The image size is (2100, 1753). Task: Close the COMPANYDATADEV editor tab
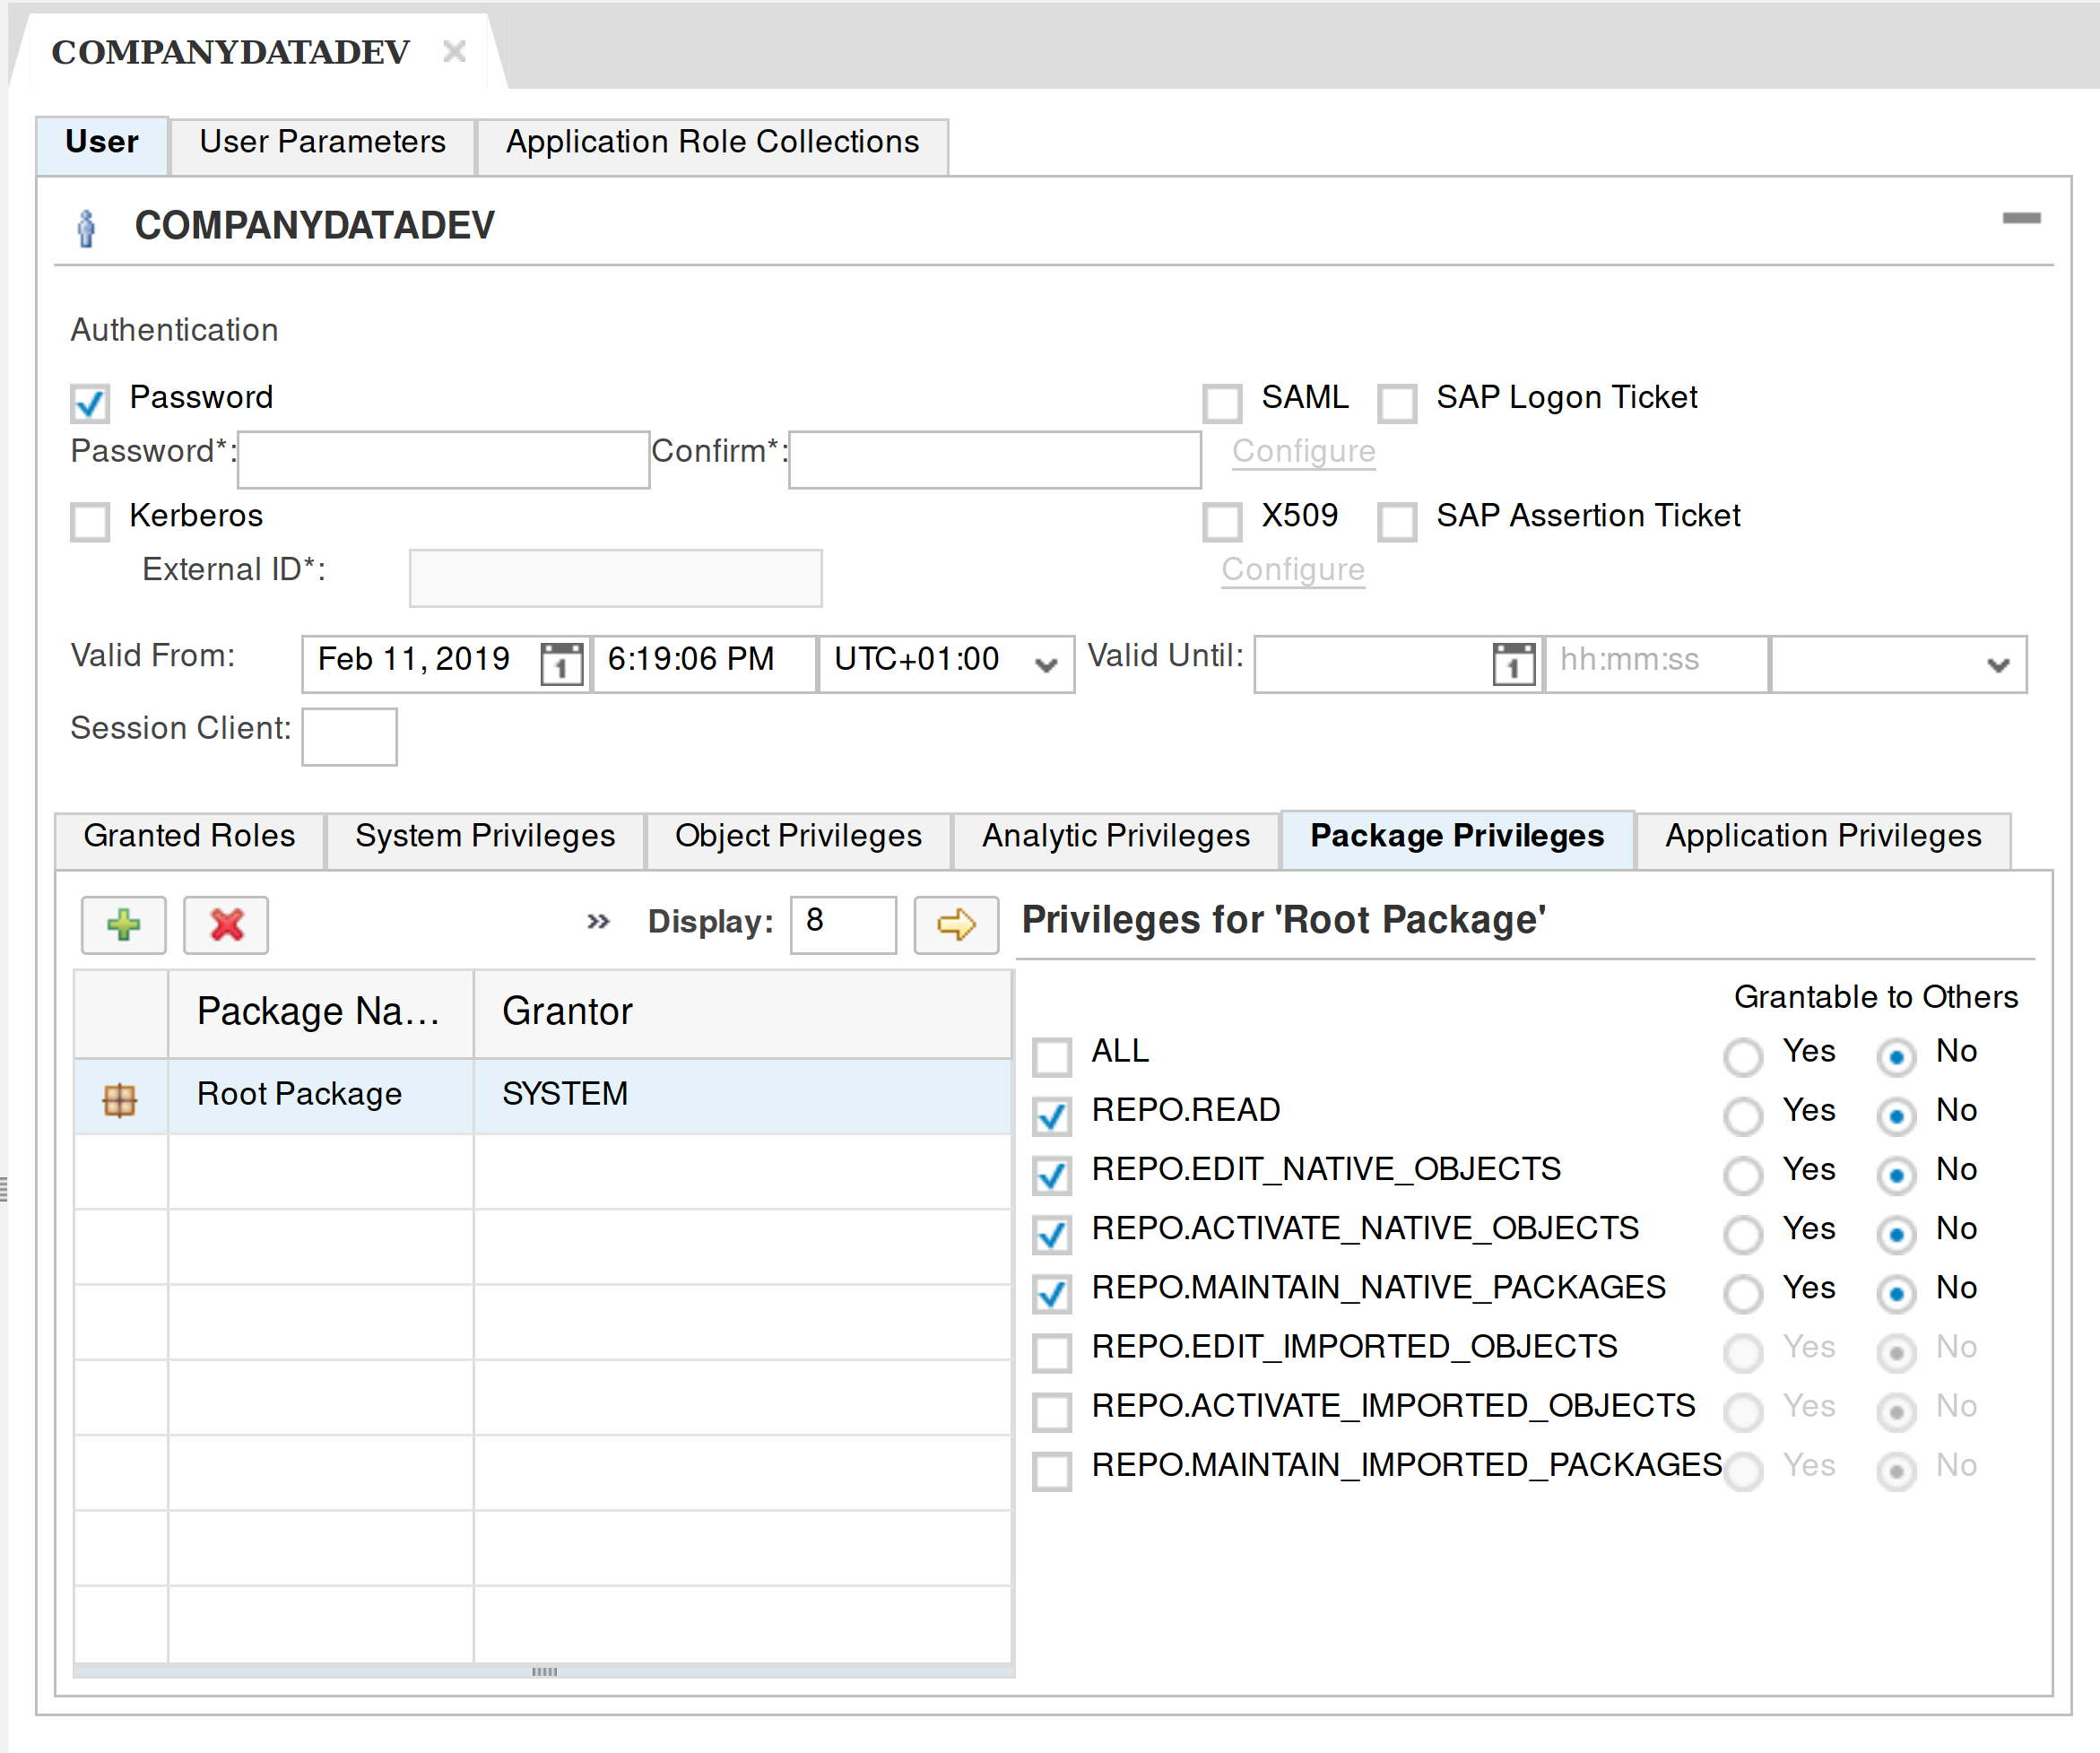[x=454, y=51]
